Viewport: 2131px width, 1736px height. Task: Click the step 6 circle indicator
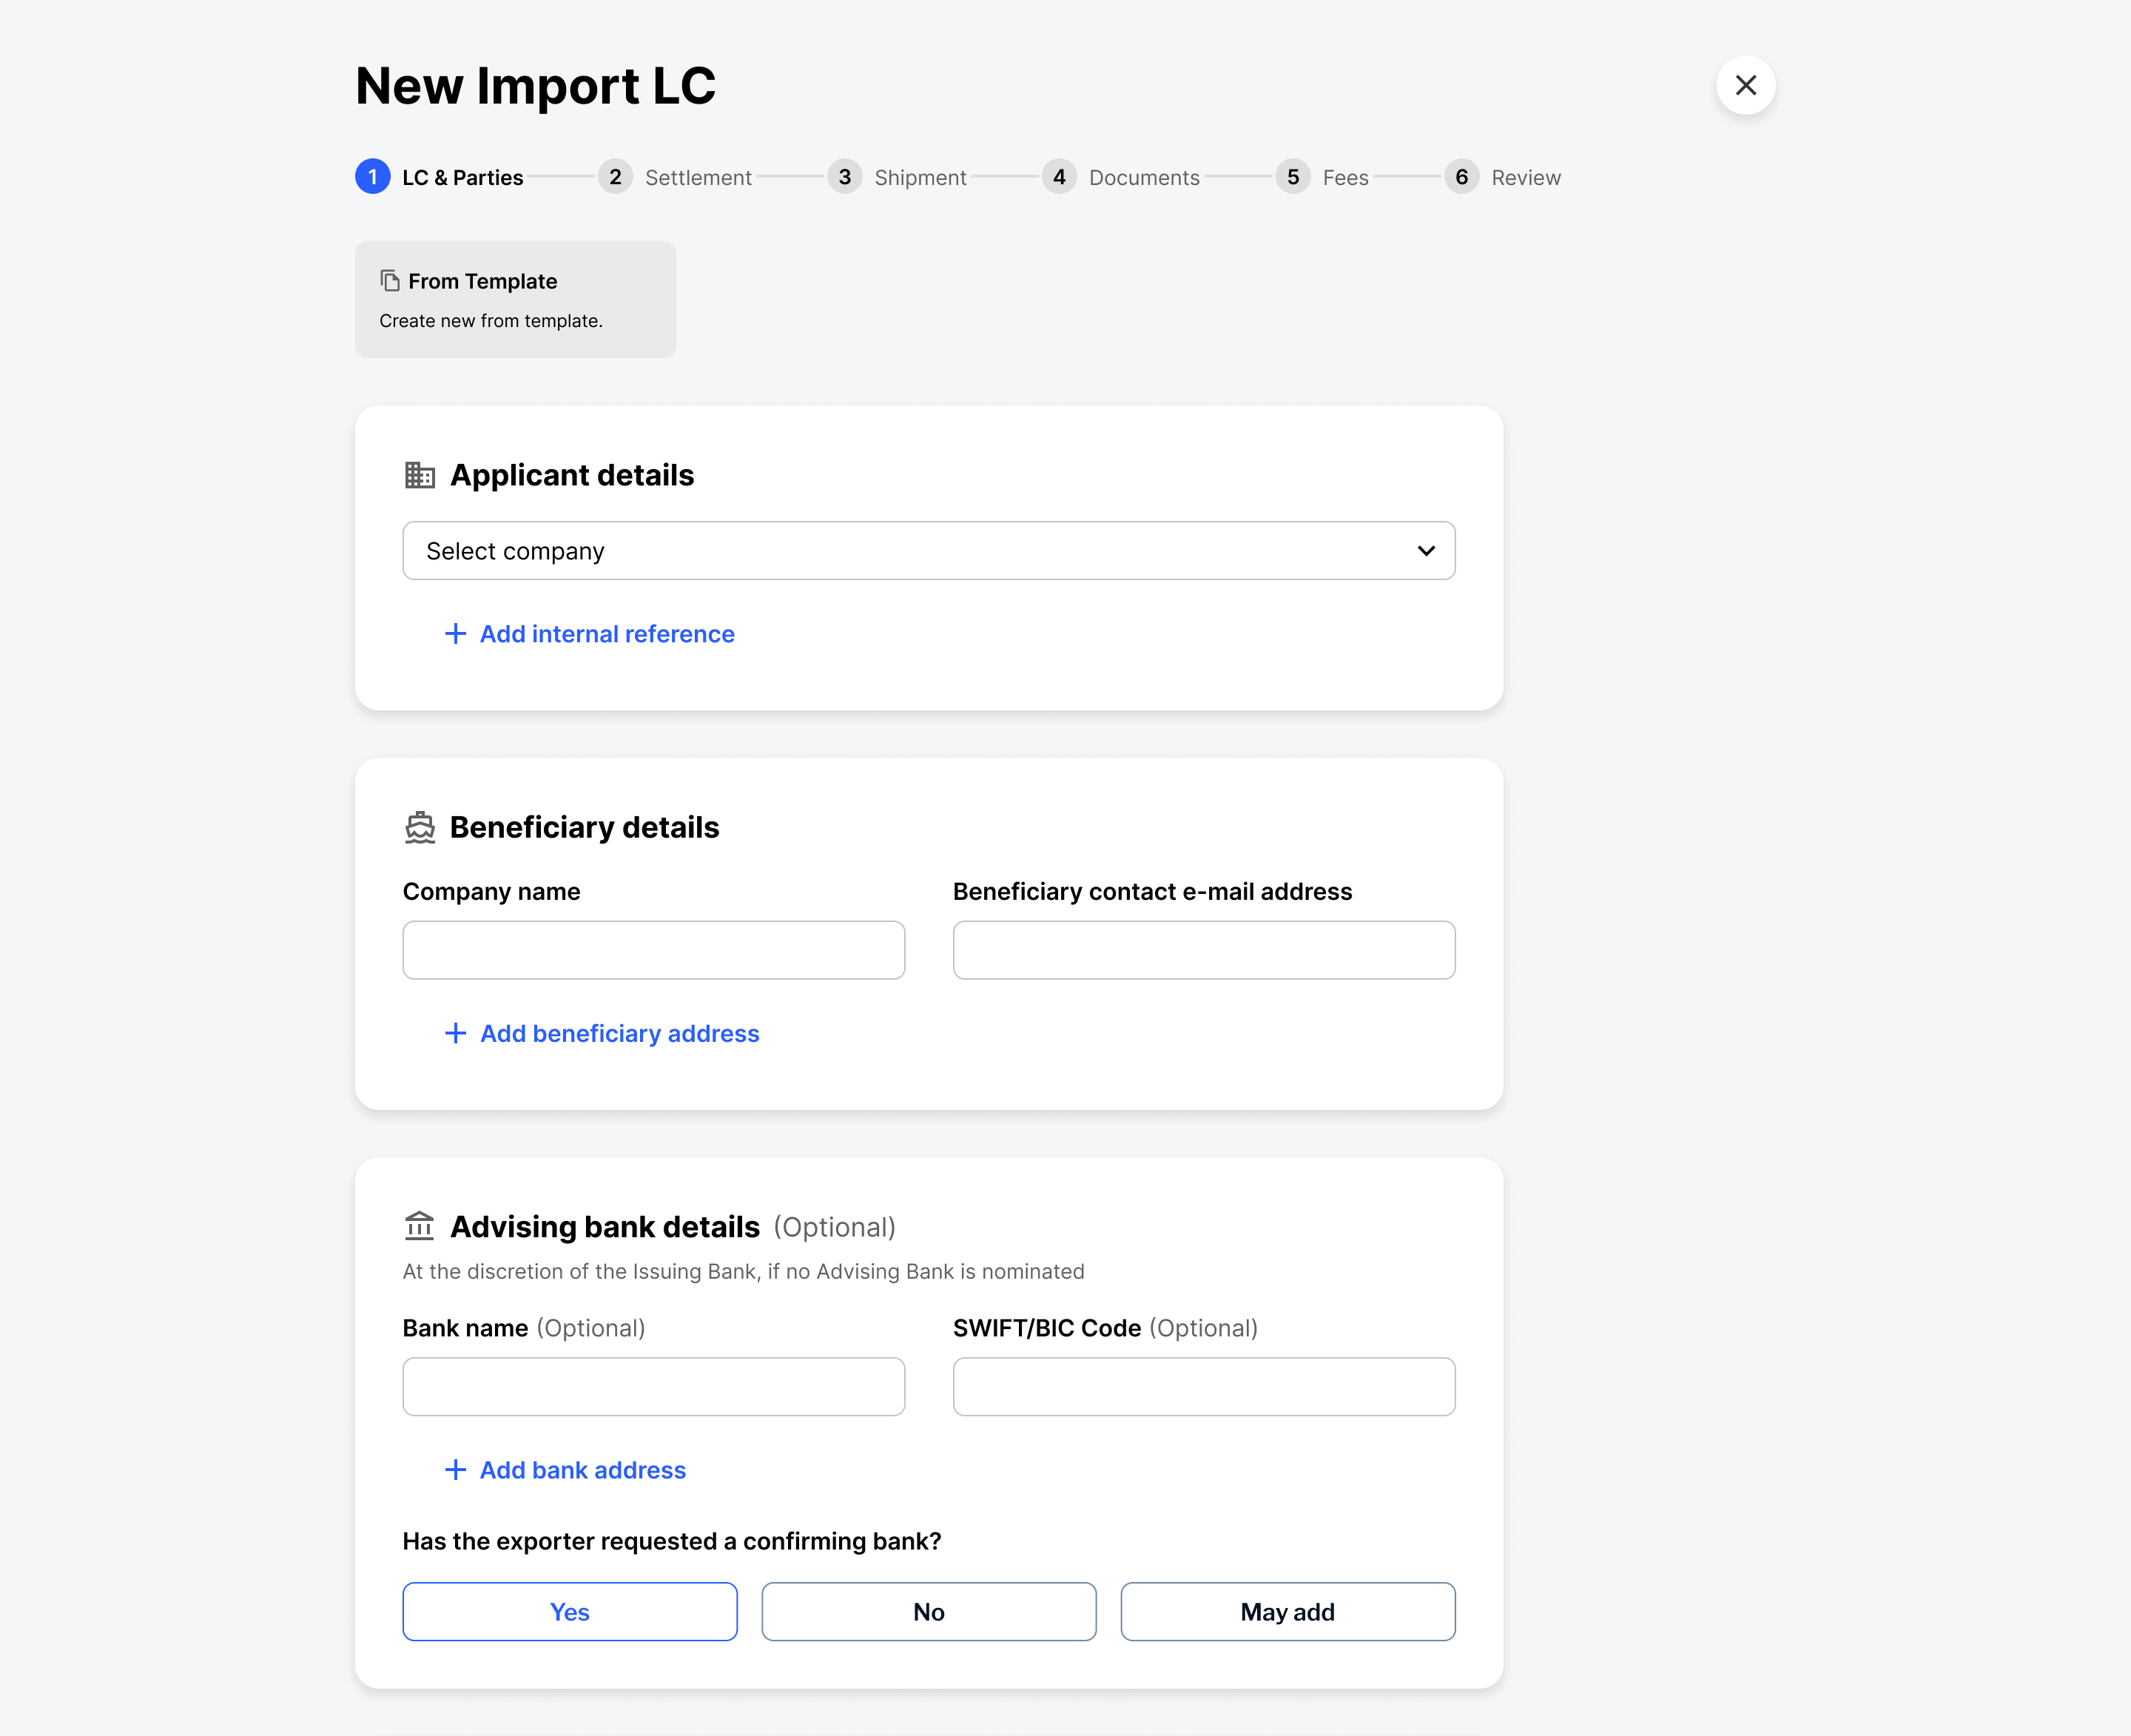click(1462, 177)
